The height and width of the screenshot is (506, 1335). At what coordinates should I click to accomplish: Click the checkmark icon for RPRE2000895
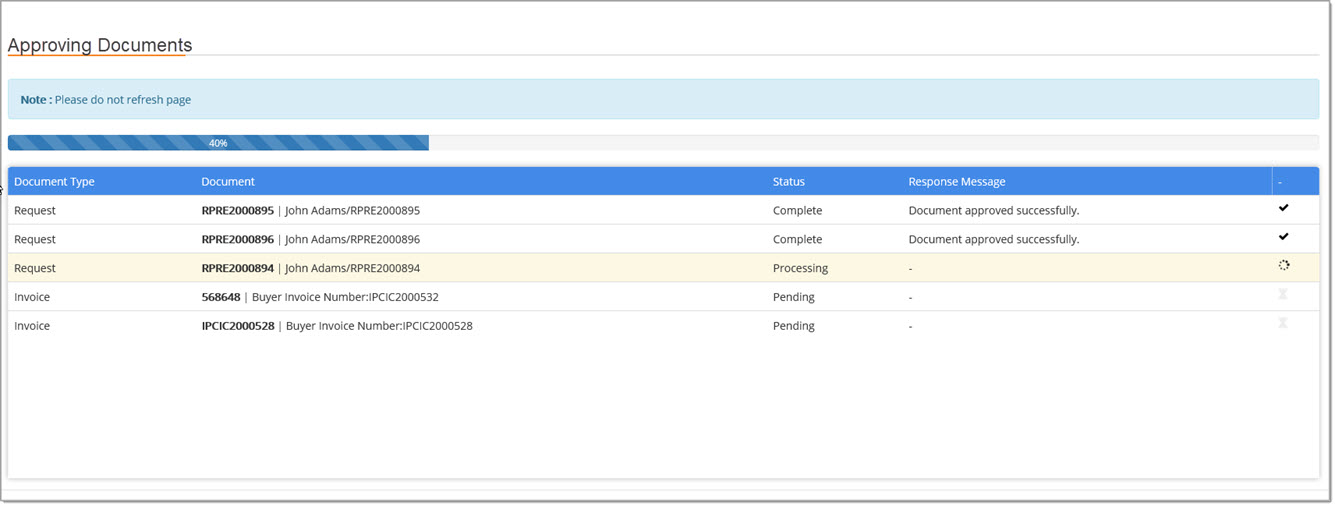coord(1283,208)
